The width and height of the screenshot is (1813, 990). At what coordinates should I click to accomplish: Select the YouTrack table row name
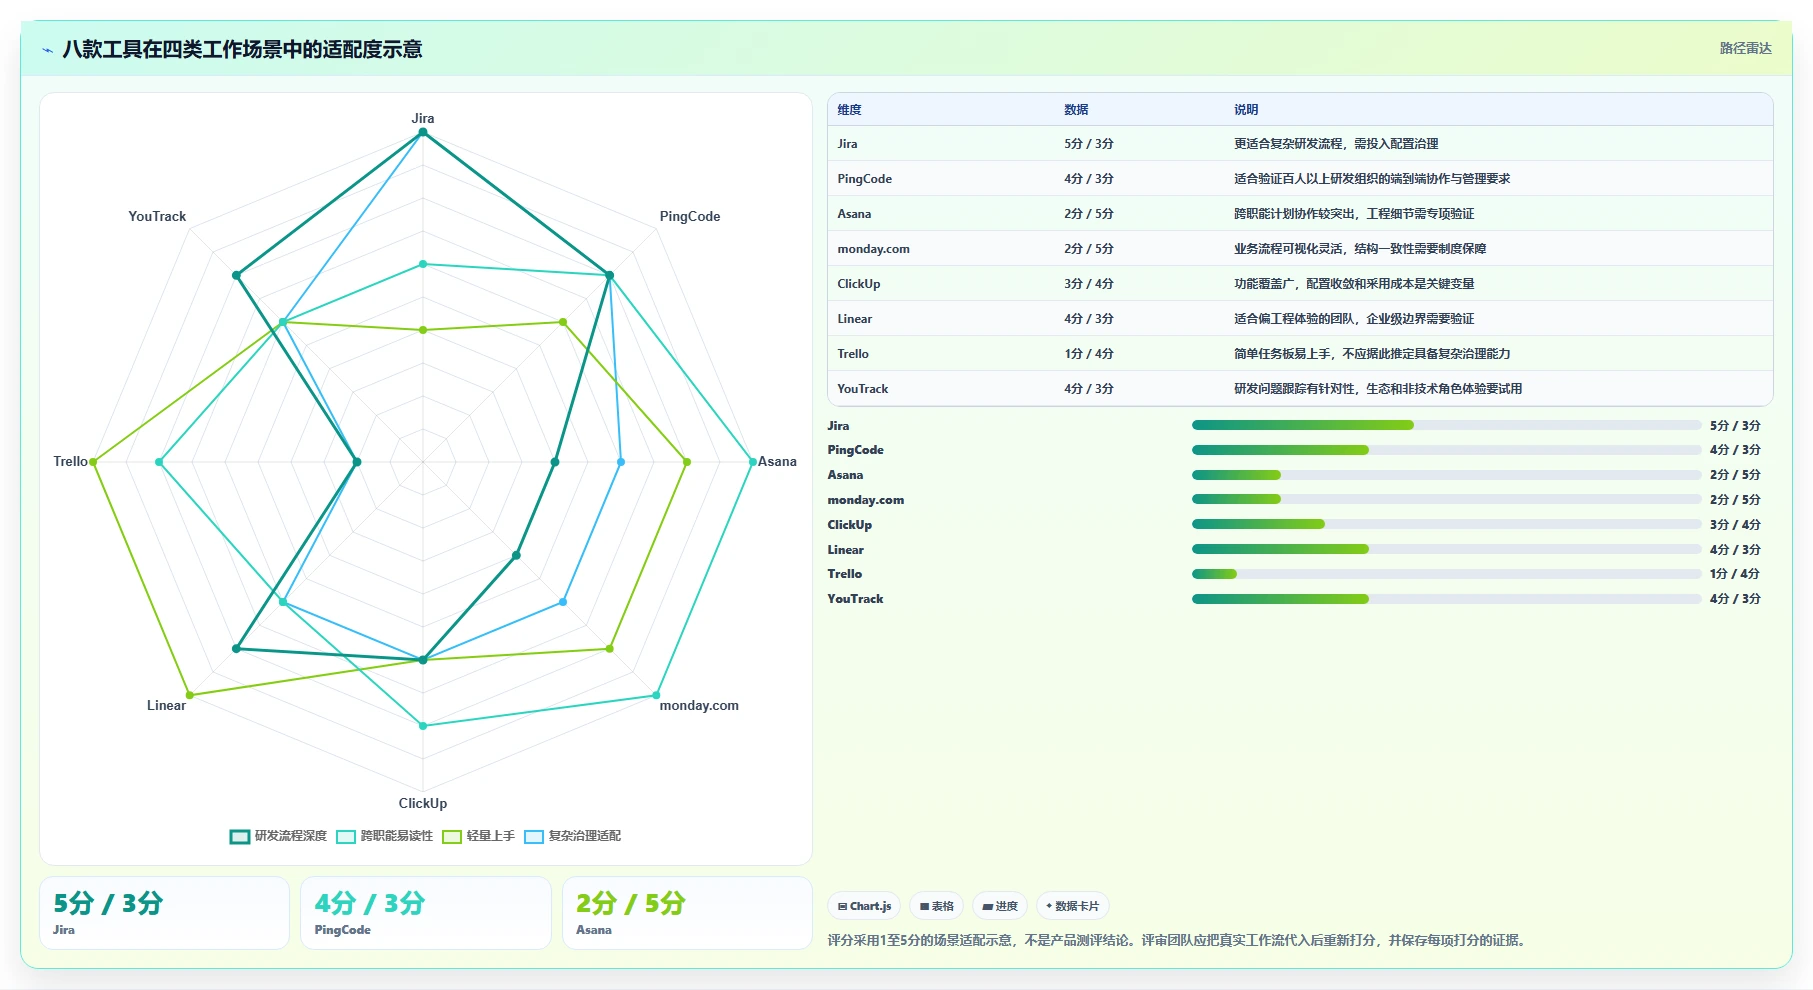tap(862, 389)
